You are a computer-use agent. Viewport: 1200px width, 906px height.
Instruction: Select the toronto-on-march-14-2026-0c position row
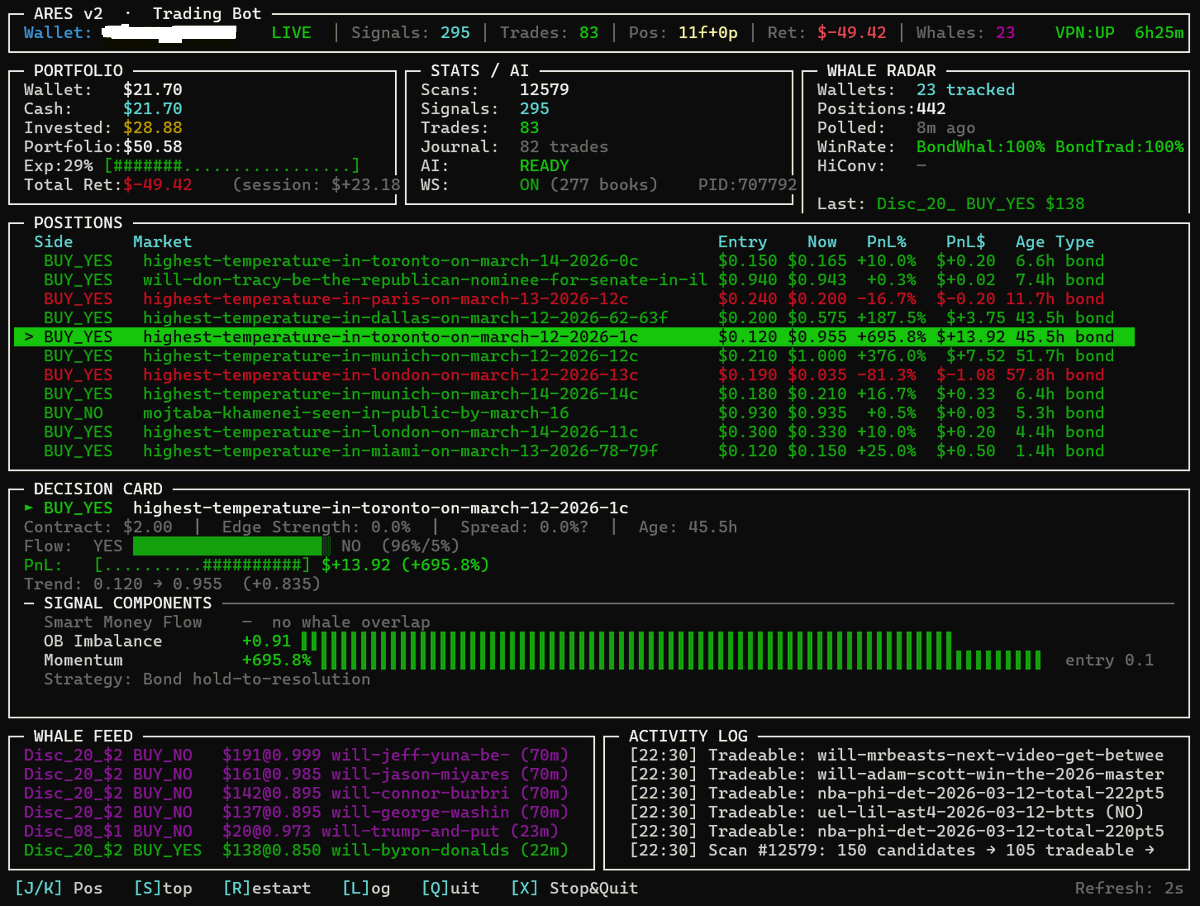pyautogui.click(x=574, y=261)
